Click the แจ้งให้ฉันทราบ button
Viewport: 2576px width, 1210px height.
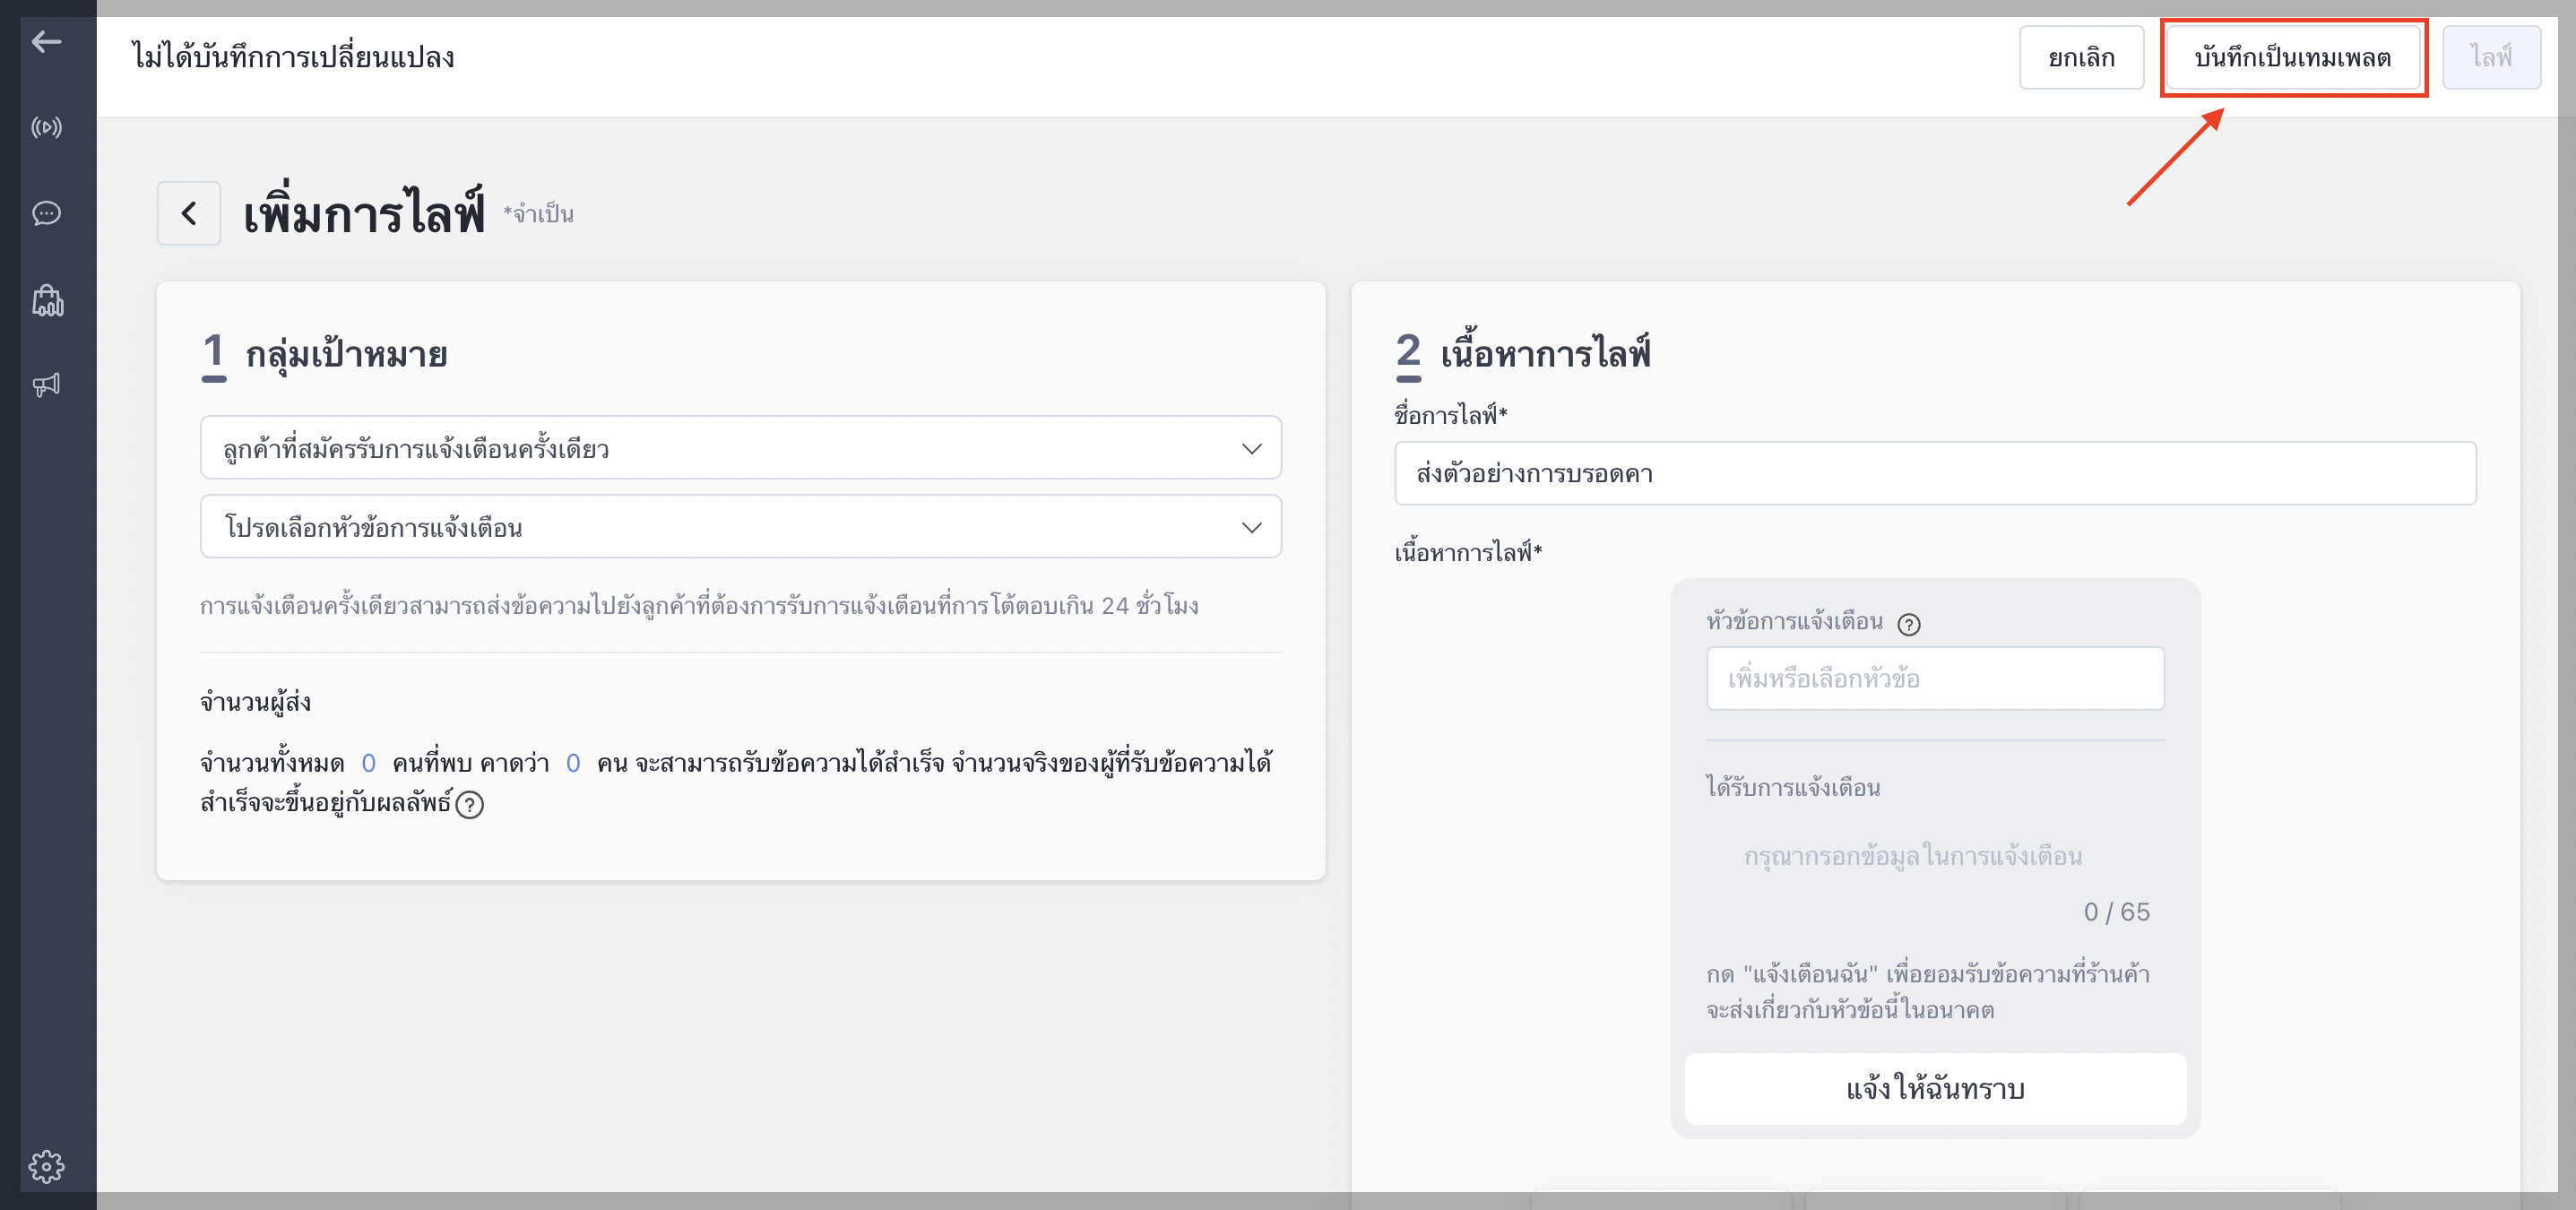click(1935, 1088)
